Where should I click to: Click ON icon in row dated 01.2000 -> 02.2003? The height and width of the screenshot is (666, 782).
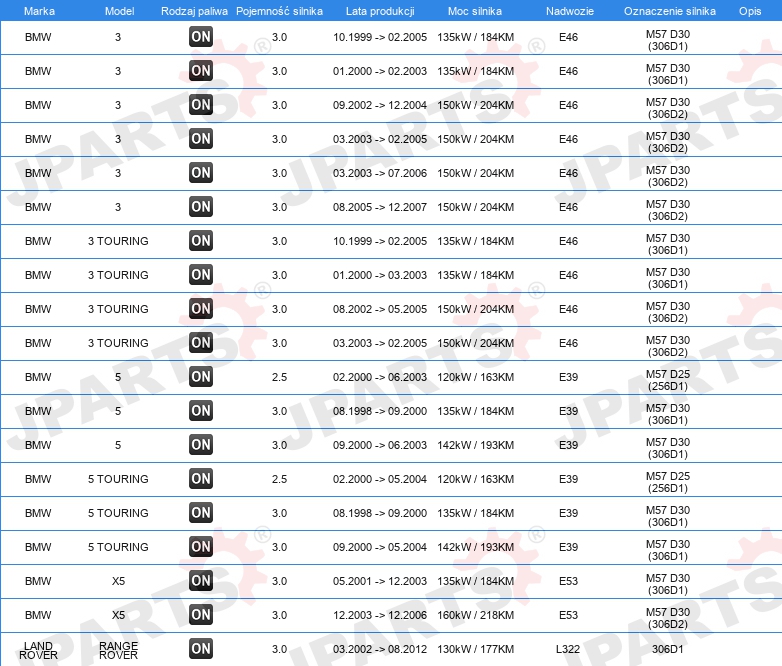pos(201,71)
